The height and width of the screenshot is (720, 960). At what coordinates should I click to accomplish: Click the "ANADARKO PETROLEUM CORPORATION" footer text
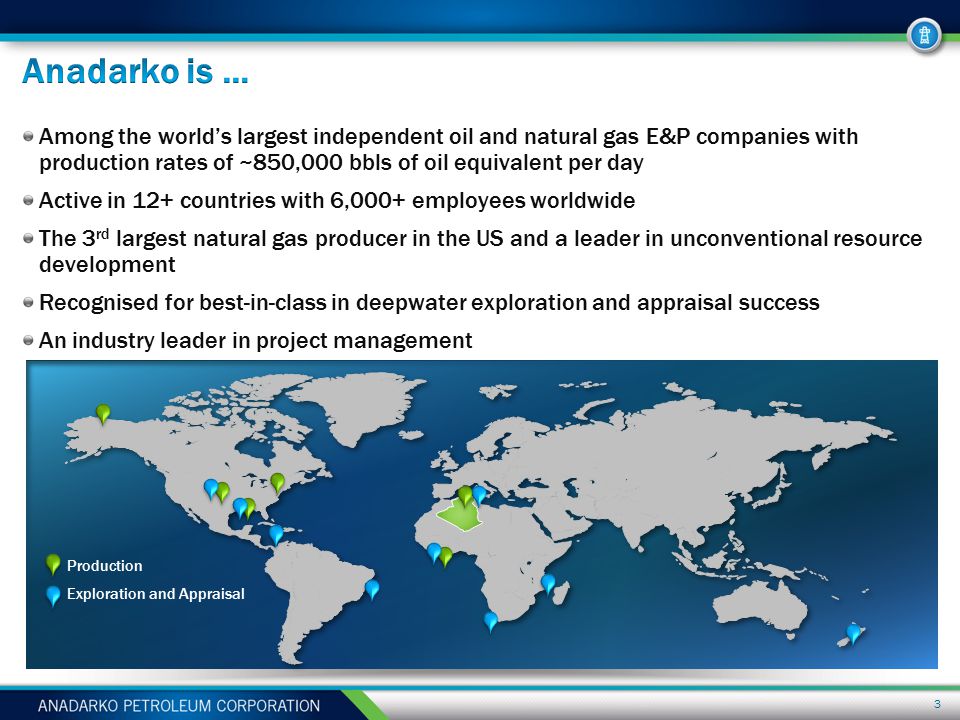click(179, 706)
